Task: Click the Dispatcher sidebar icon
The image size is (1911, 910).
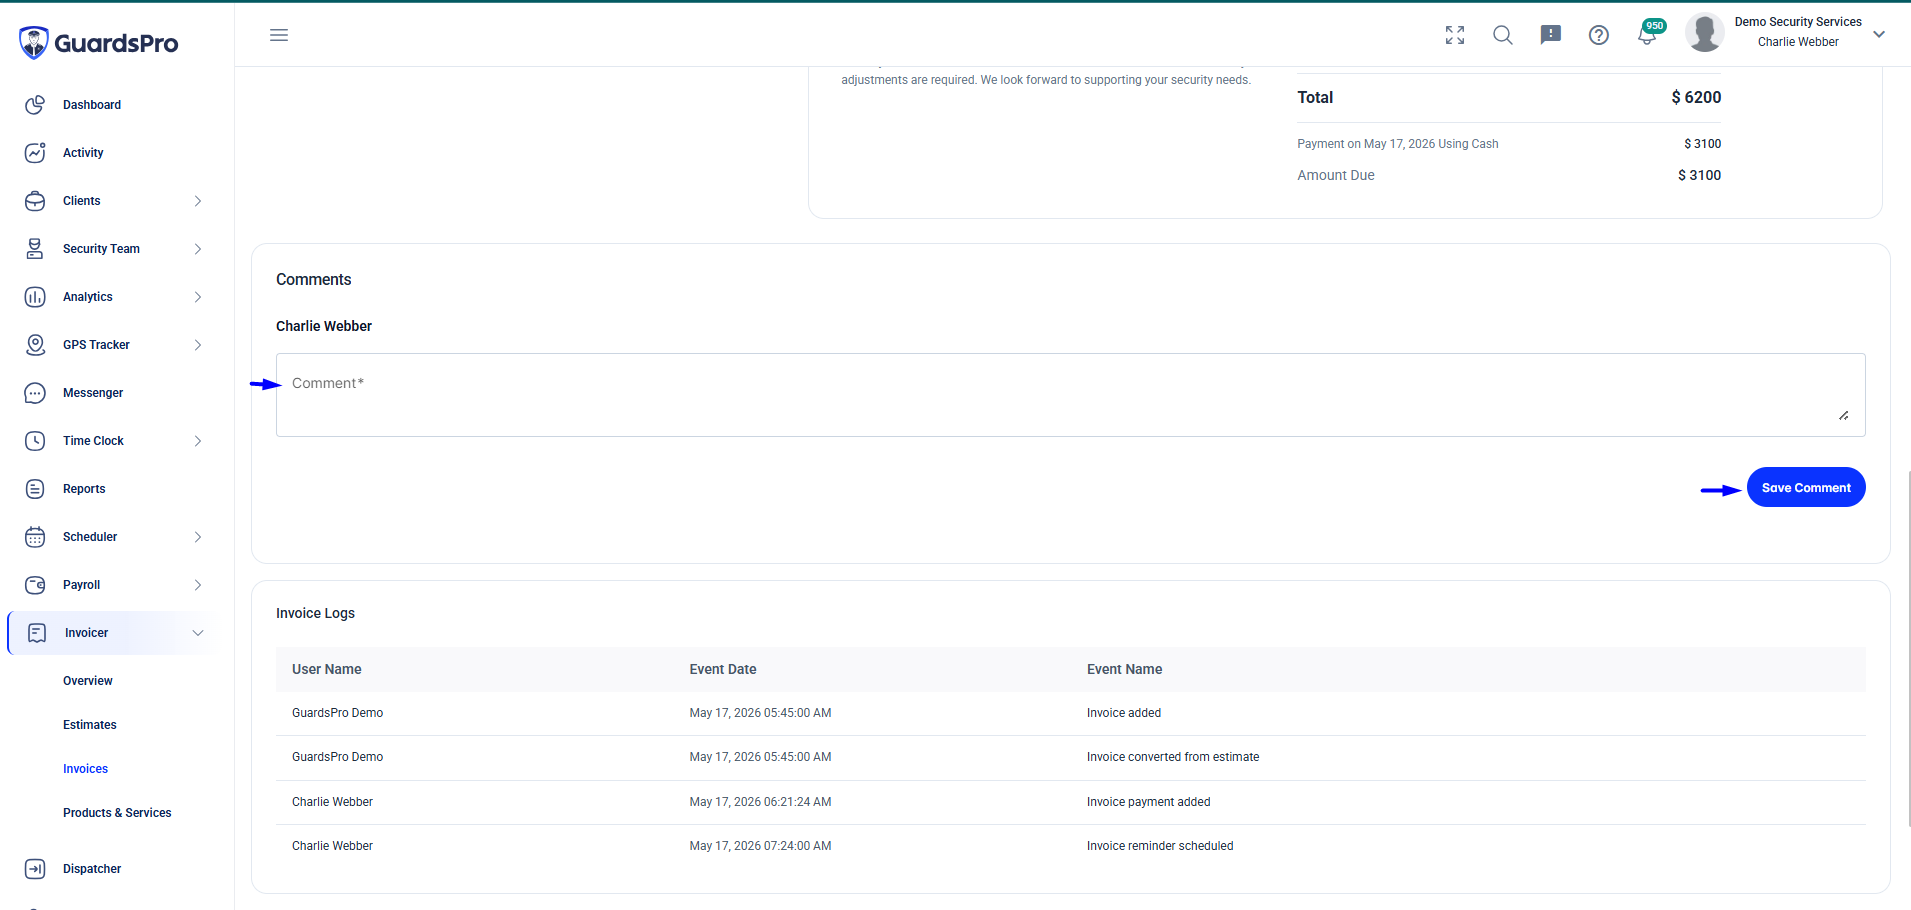Action: (35, 869)
